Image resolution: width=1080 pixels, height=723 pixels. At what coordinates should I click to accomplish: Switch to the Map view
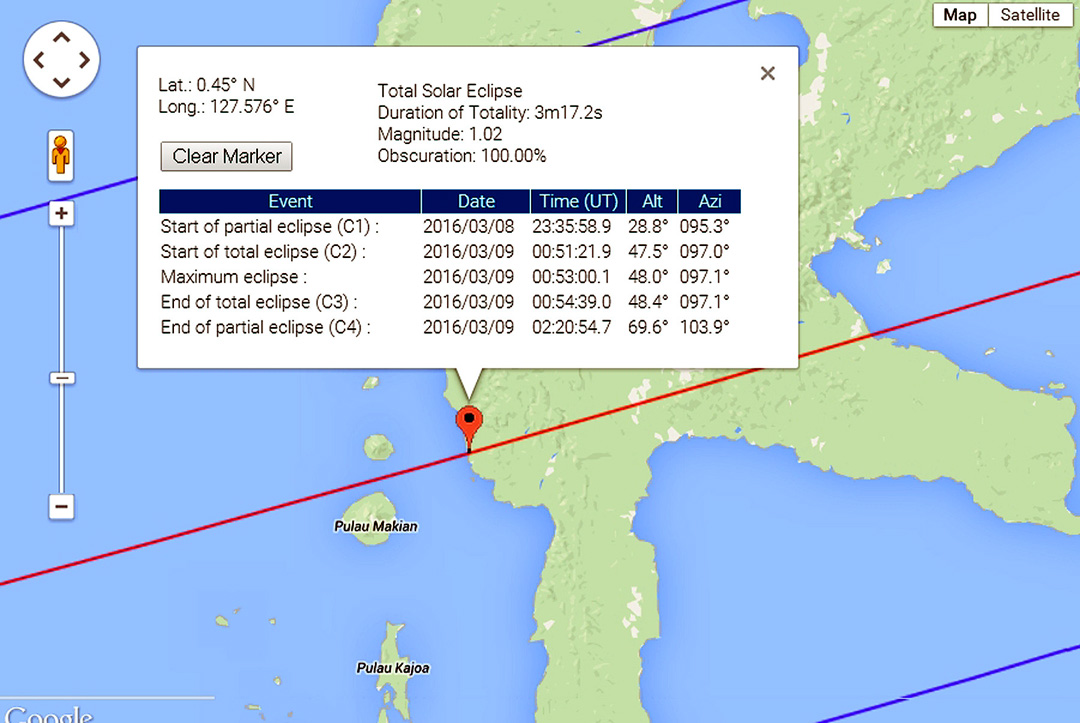point(960,15)
